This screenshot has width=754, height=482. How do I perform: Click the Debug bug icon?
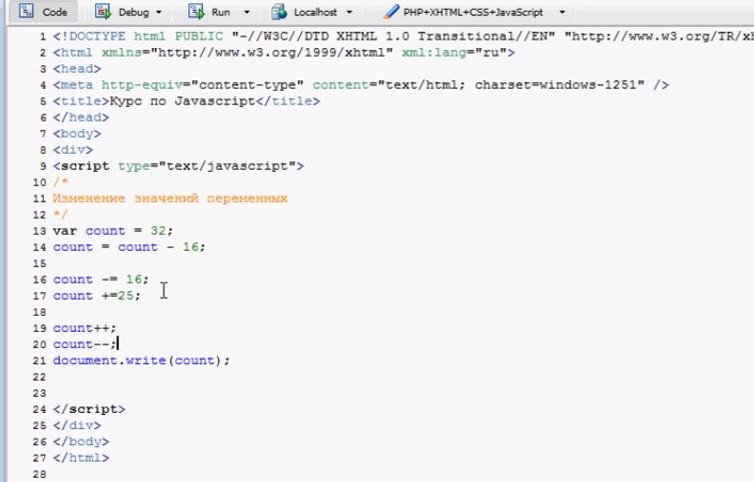[102, 11]
